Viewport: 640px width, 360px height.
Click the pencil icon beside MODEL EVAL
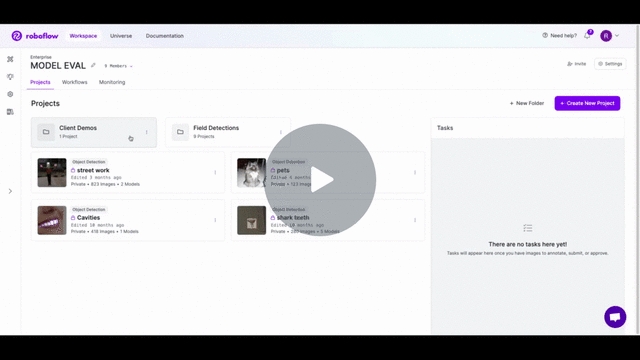(x=93, y=65)
